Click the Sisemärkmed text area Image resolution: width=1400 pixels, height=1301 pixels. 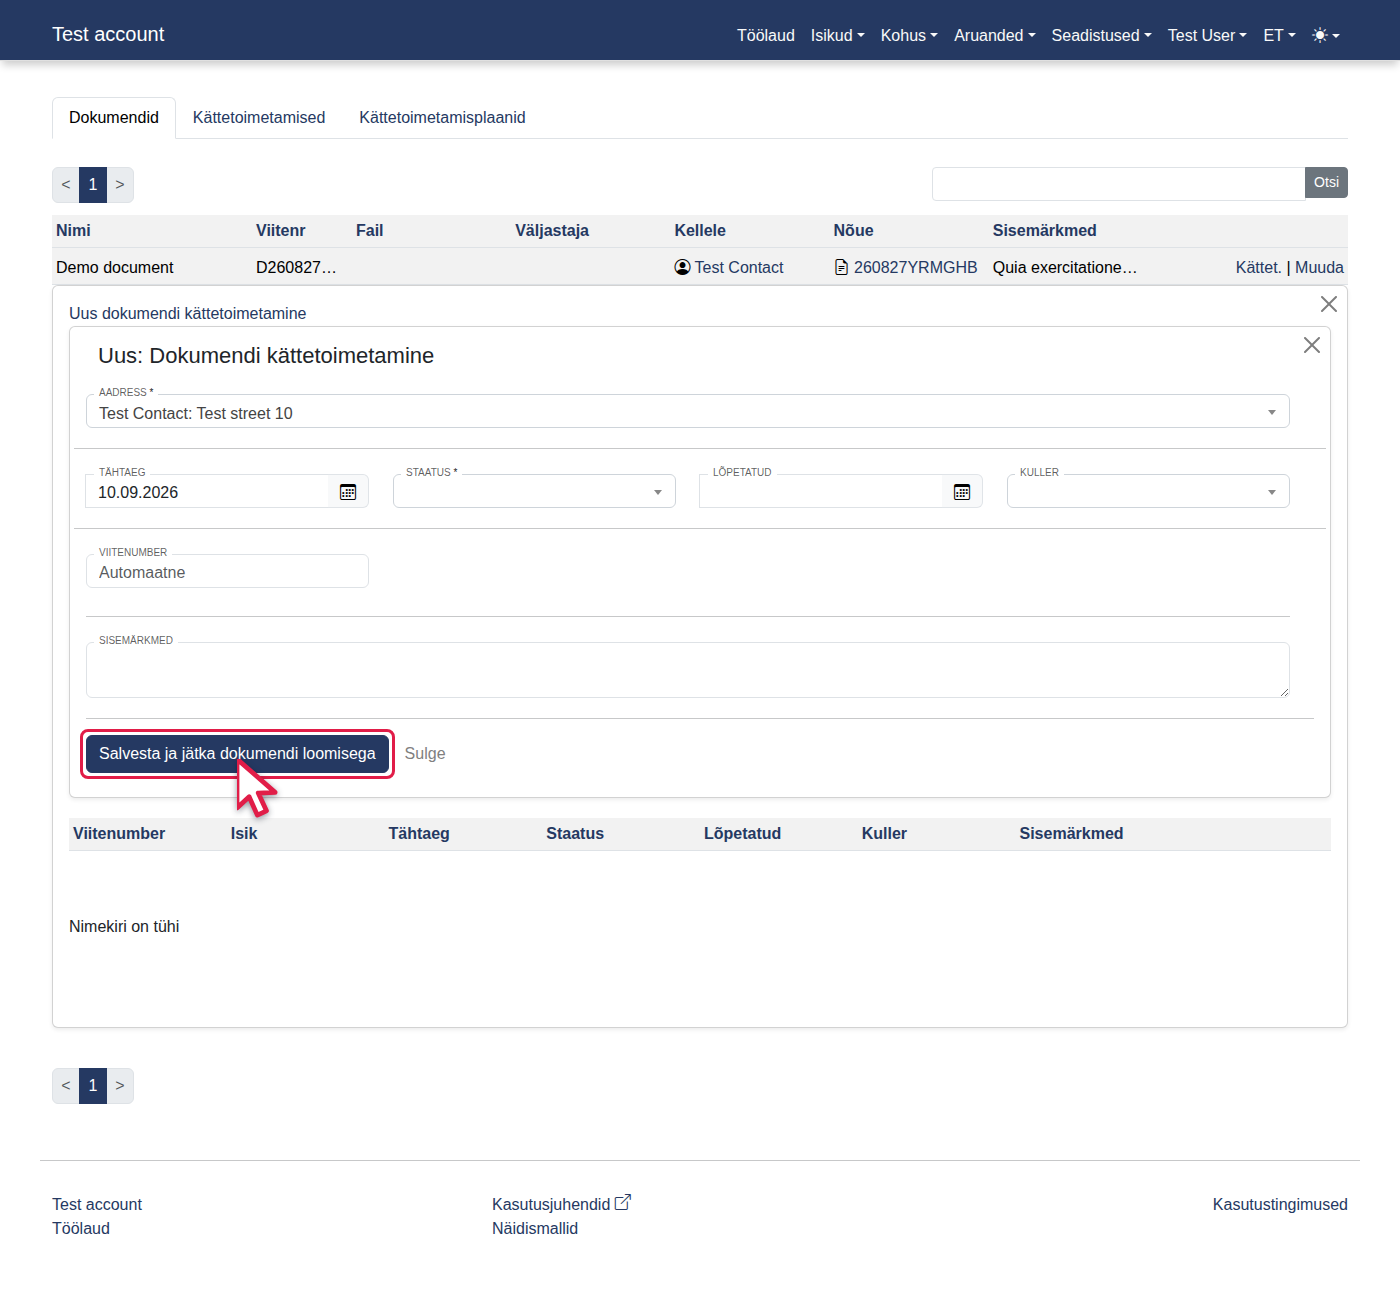click(688, 670)
